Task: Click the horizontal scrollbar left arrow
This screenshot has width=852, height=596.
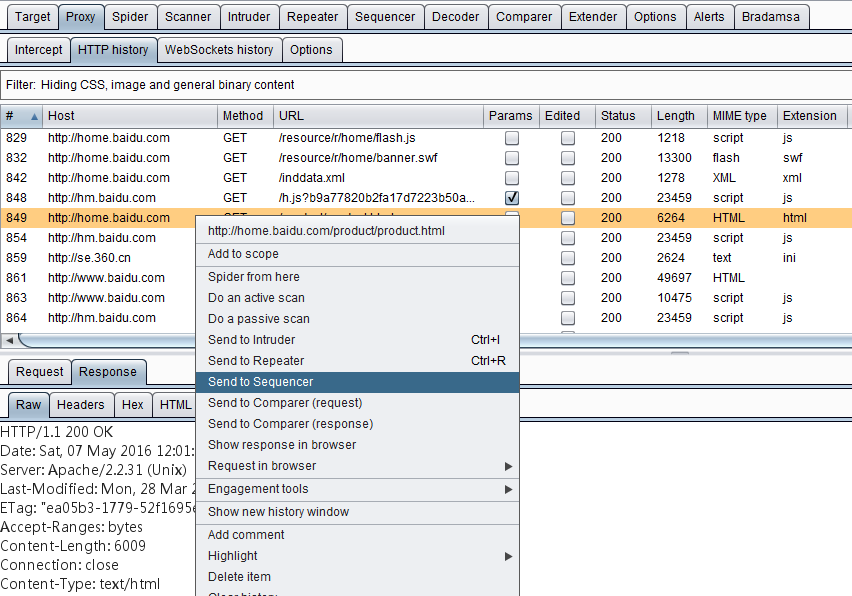Action: coord(8,340)
